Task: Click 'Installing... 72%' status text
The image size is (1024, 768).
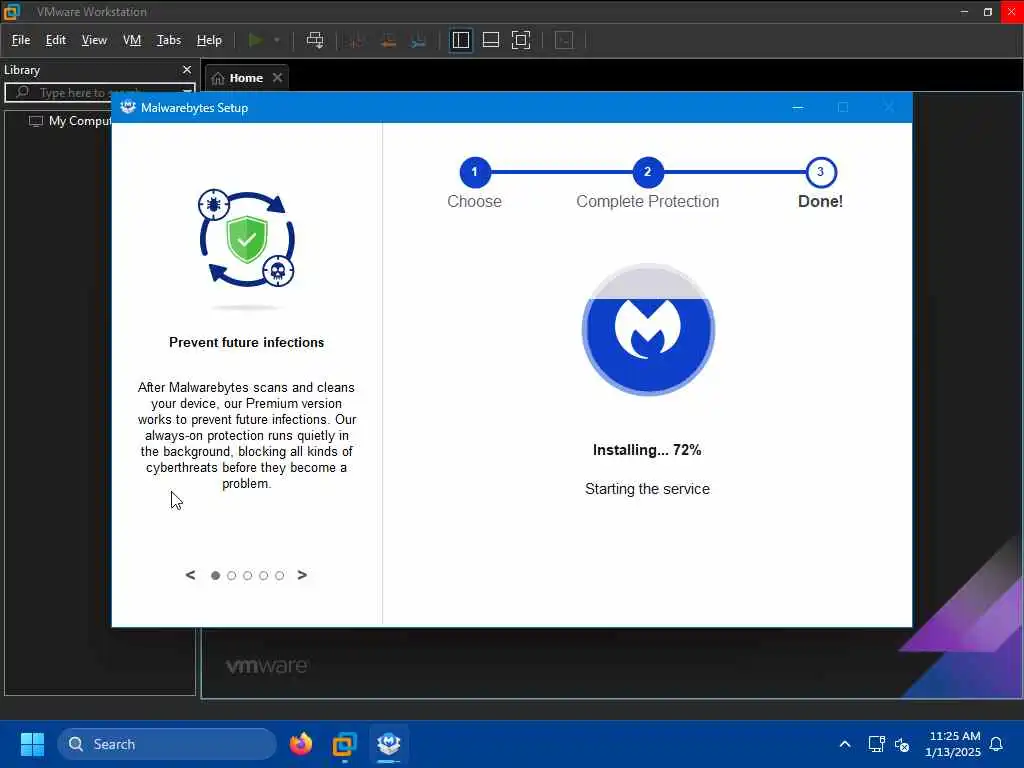Action: pos(647,450)
